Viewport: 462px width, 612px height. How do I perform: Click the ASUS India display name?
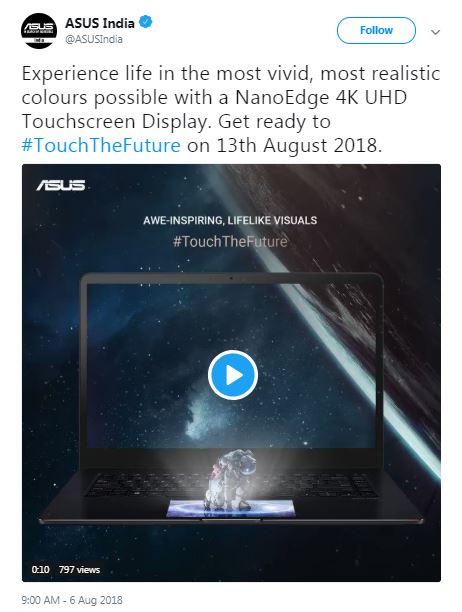(x=100, y=23)
